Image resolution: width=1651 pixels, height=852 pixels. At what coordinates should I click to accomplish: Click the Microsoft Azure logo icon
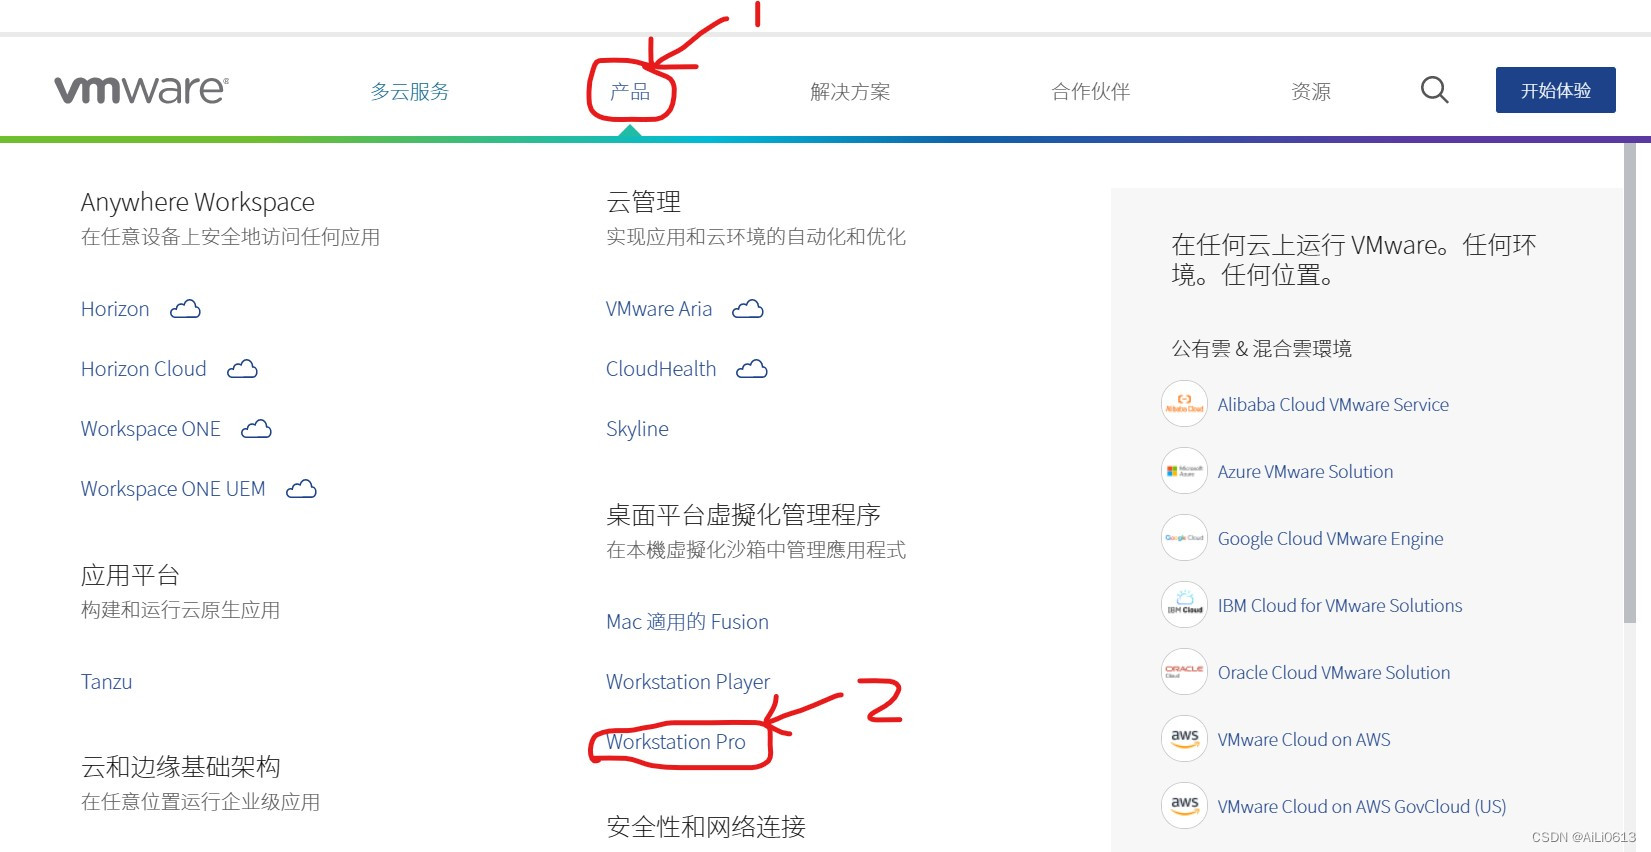click(x=1185, y=471)
